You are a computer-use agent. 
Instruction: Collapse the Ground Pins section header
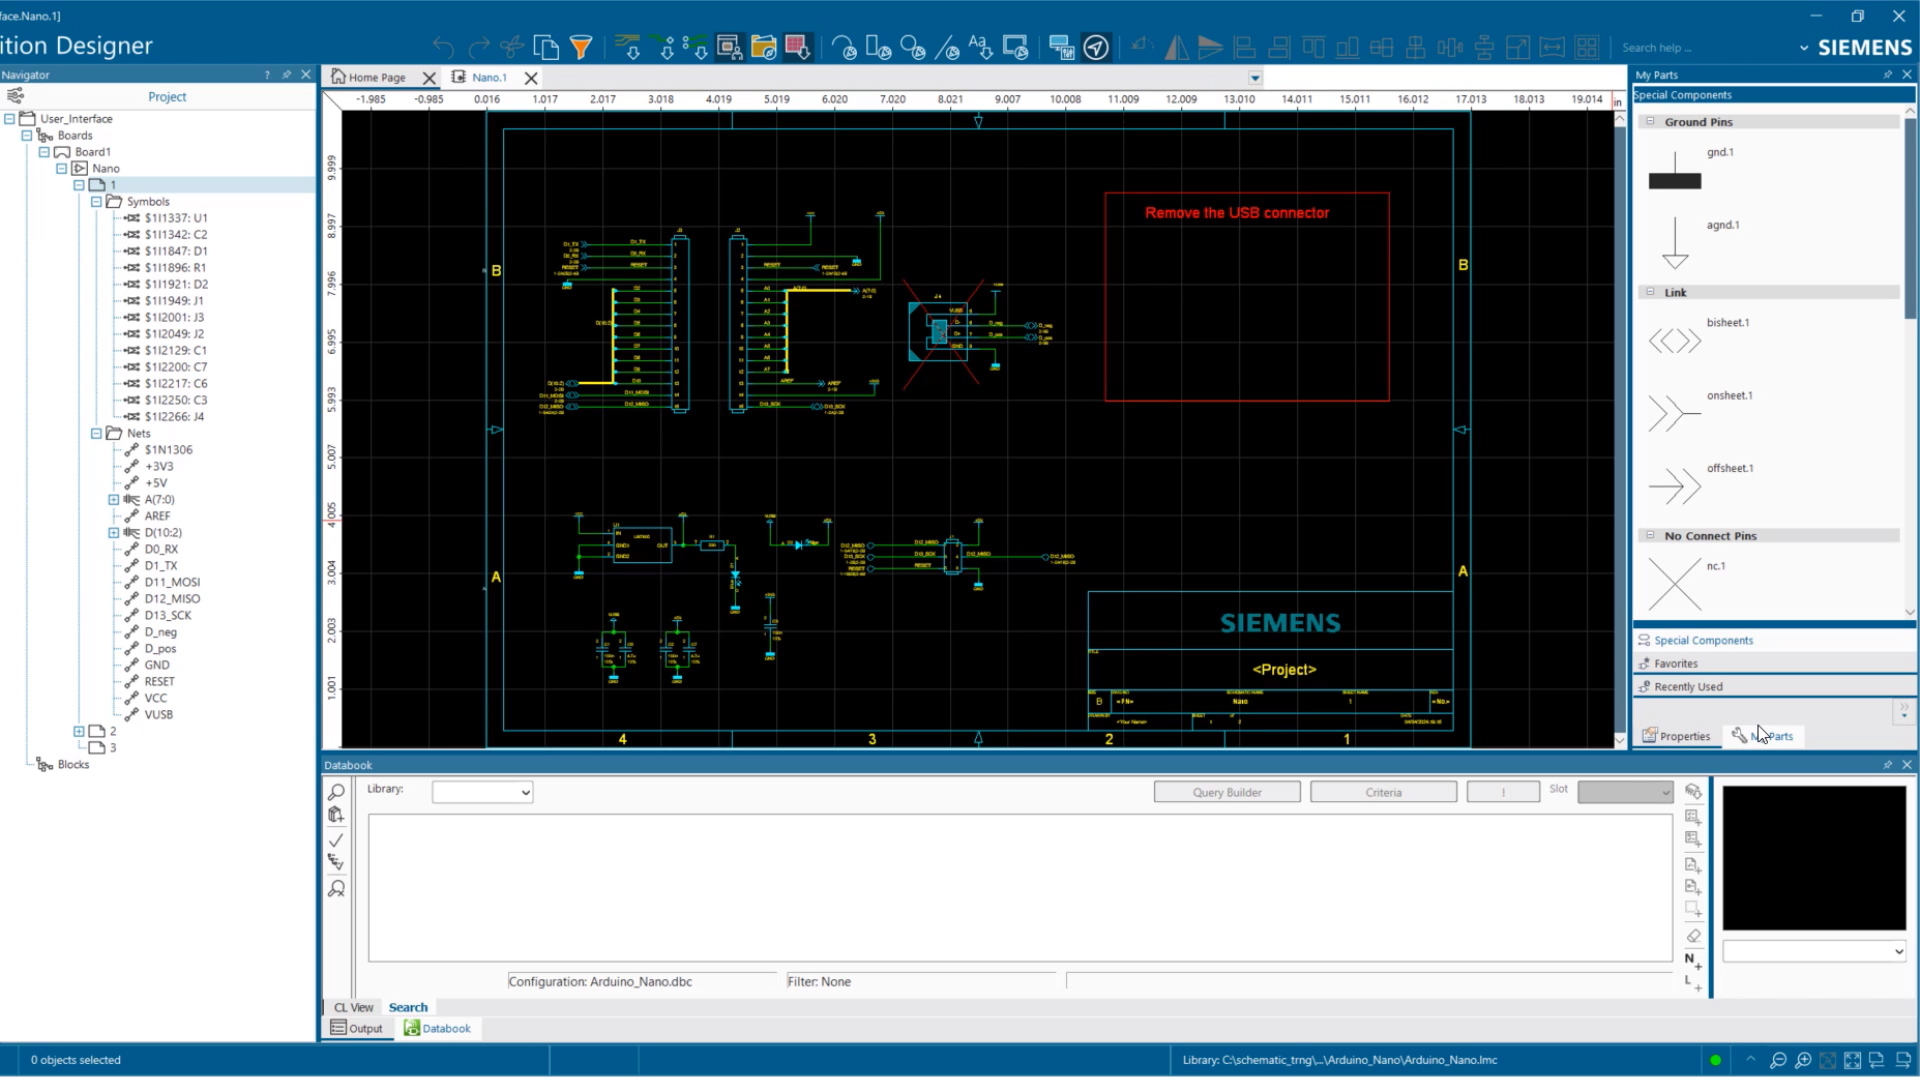[1651, 121]
